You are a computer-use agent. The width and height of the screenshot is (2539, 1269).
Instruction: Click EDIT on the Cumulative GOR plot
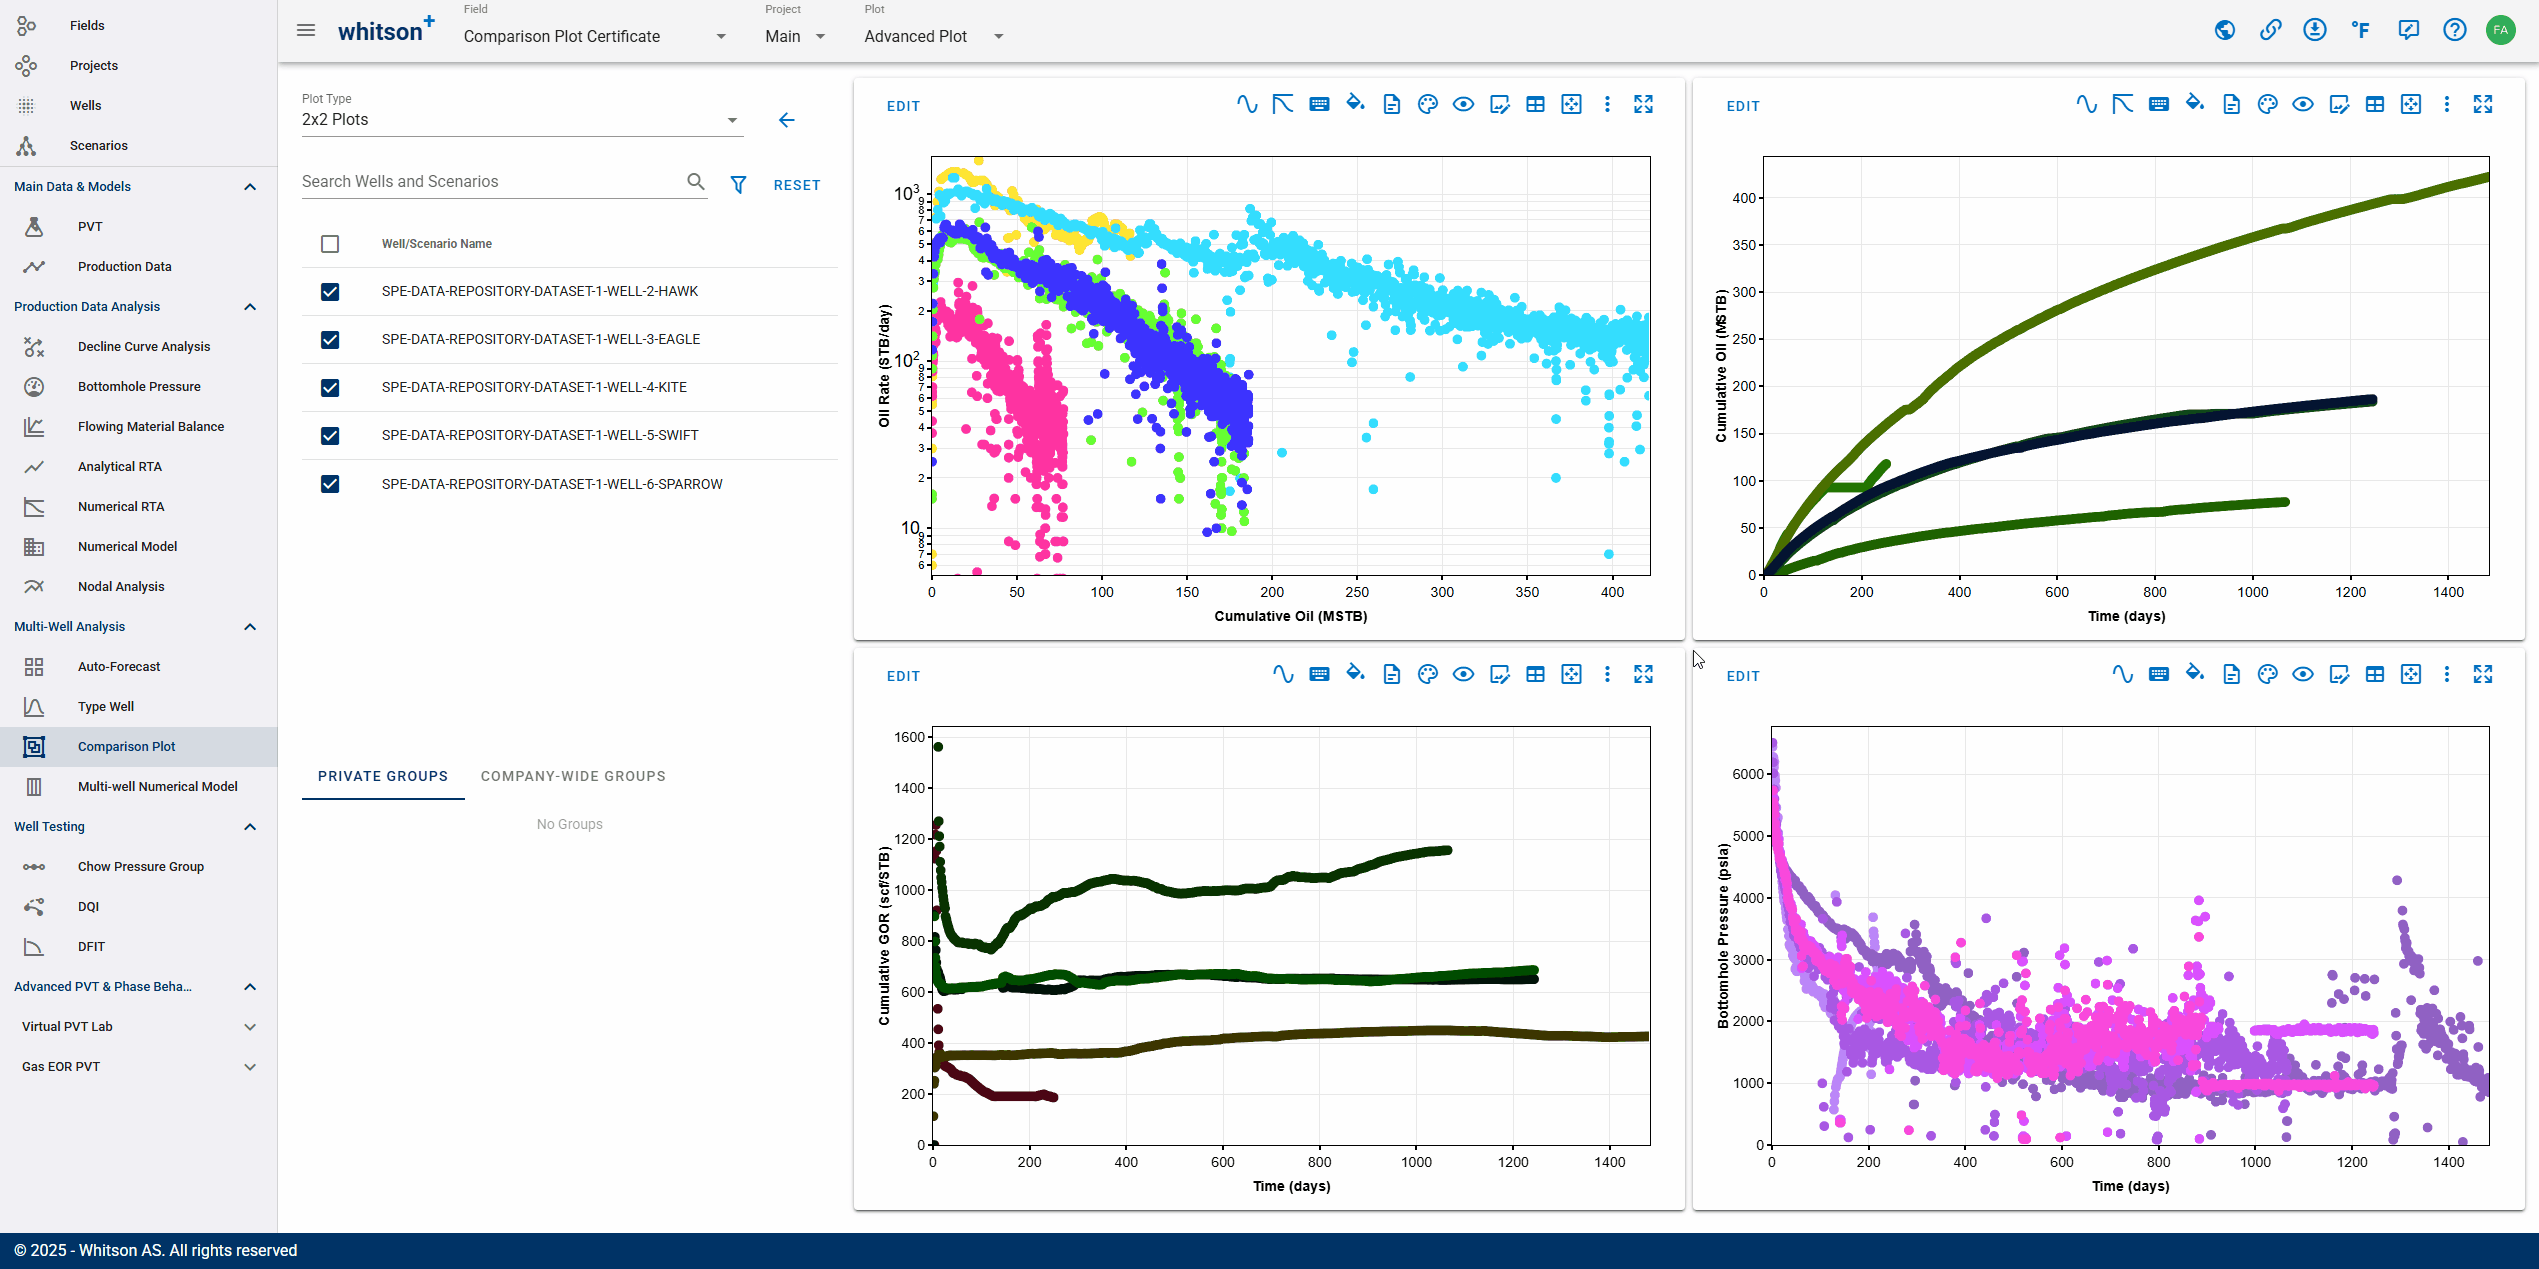pos(903,676)
